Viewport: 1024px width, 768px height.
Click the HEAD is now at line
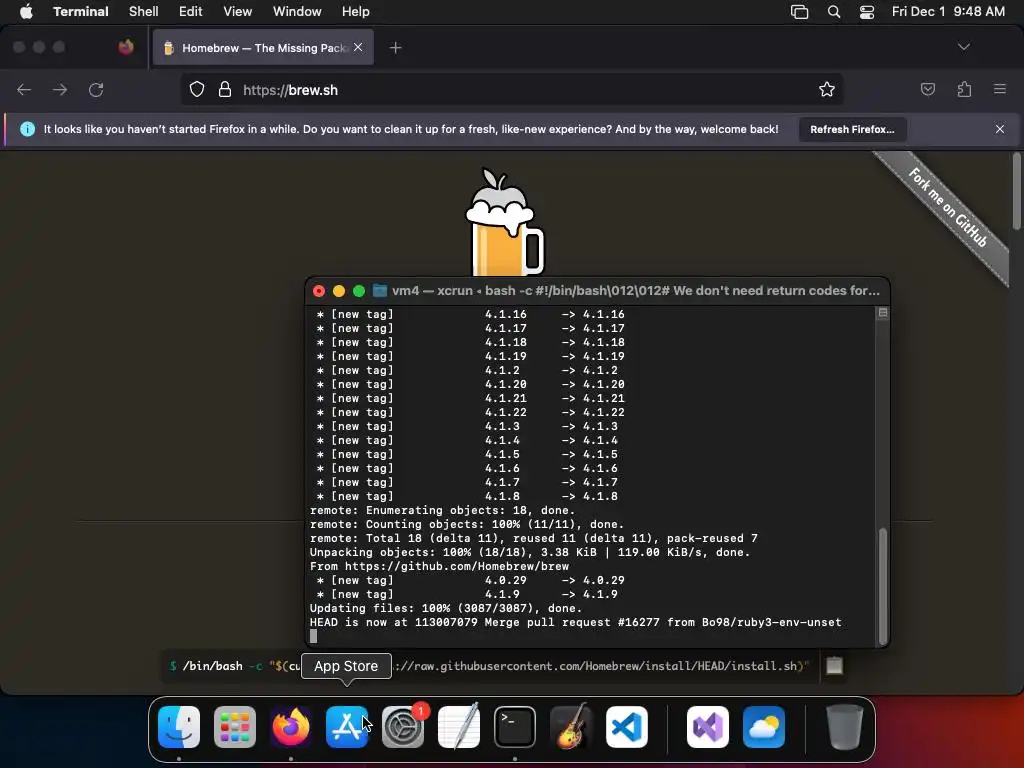575,622
